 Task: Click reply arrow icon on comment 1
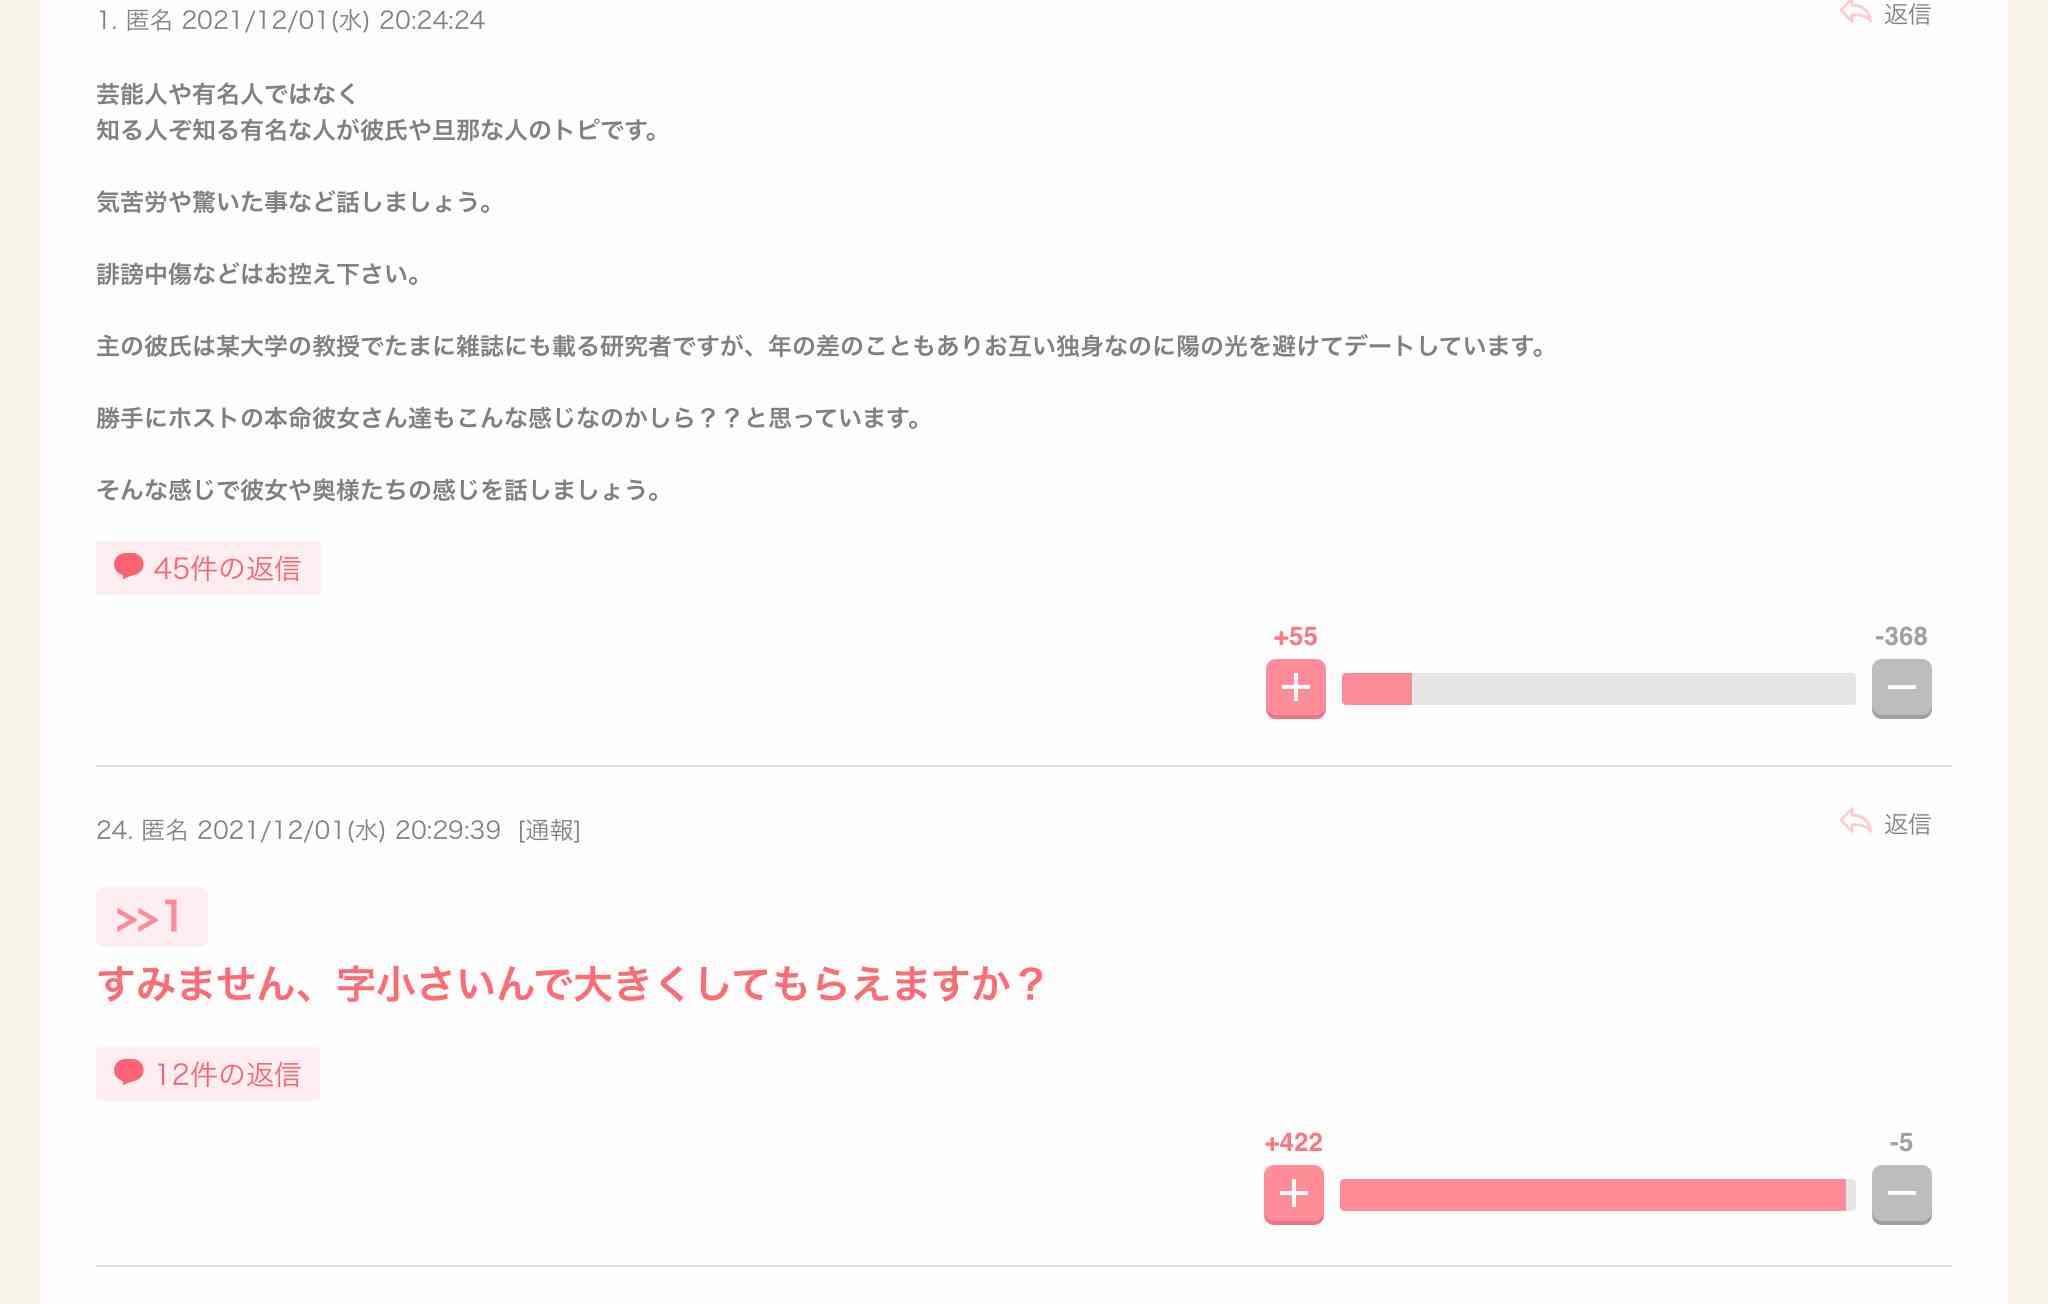(x=1855, y=12)
